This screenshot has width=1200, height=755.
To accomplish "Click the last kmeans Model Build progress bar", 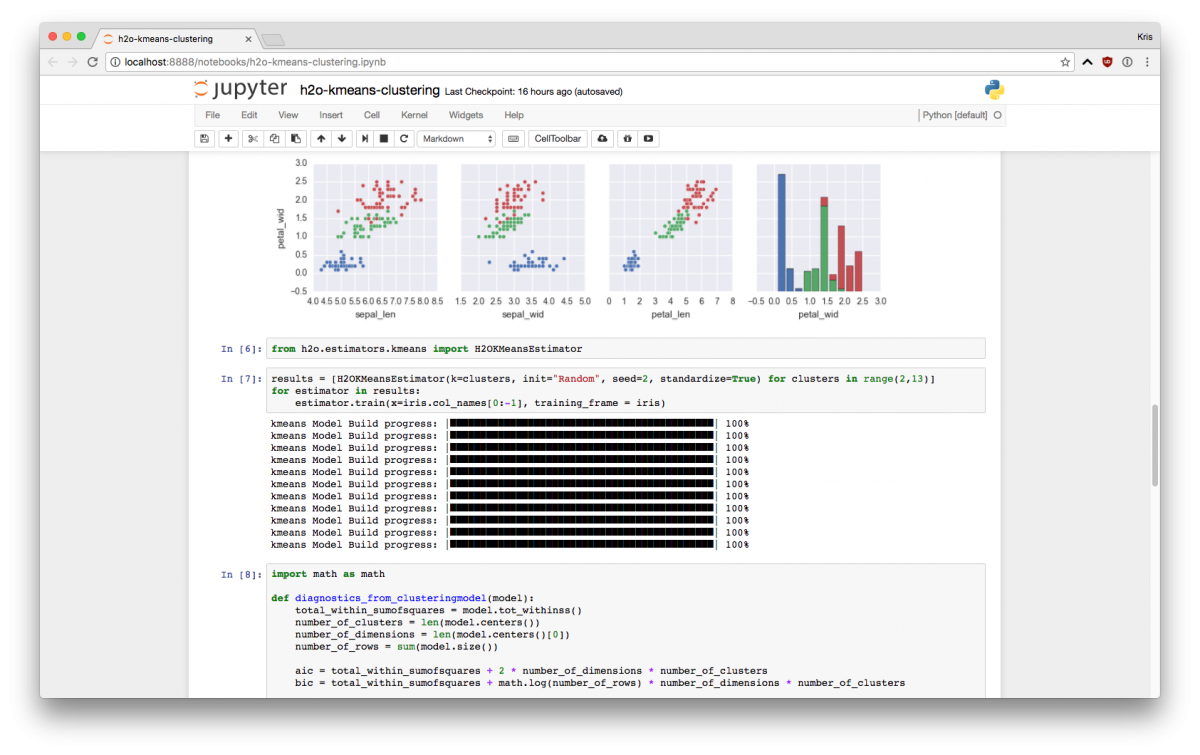I will (582, 545).
